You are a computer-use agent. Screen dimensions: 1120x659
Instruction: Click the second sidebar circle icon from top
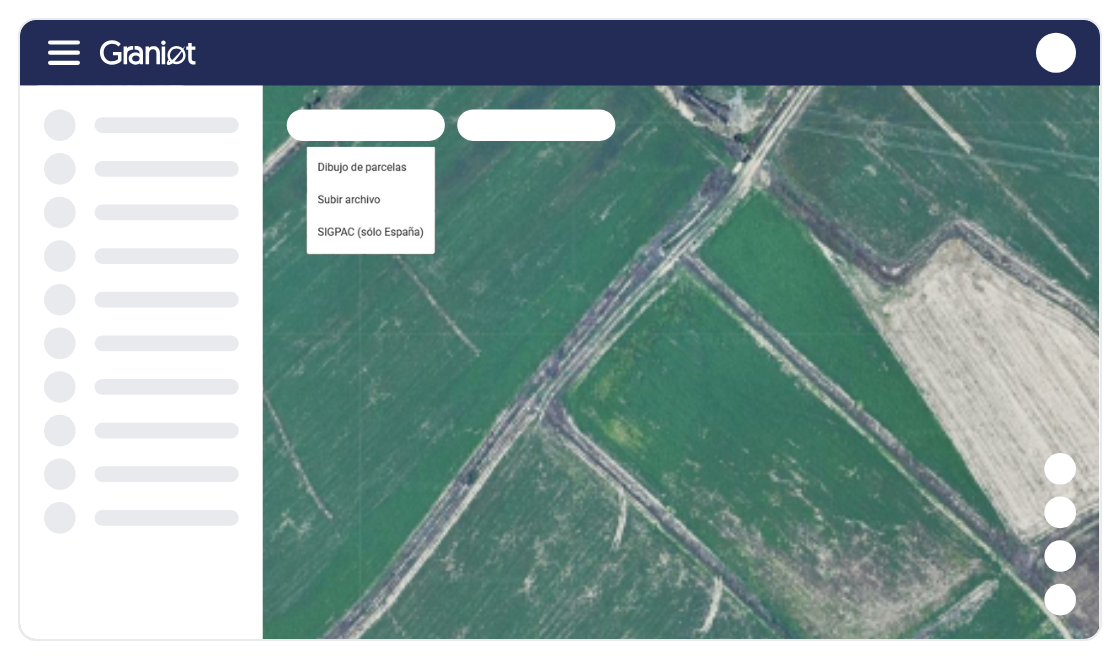[x=60, y=169]
